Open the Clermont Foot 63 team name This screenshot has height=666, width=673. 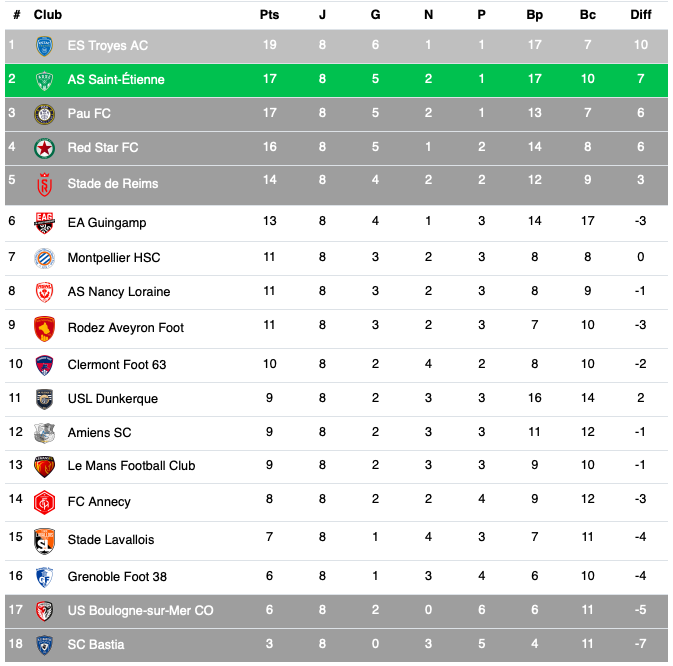117,365
